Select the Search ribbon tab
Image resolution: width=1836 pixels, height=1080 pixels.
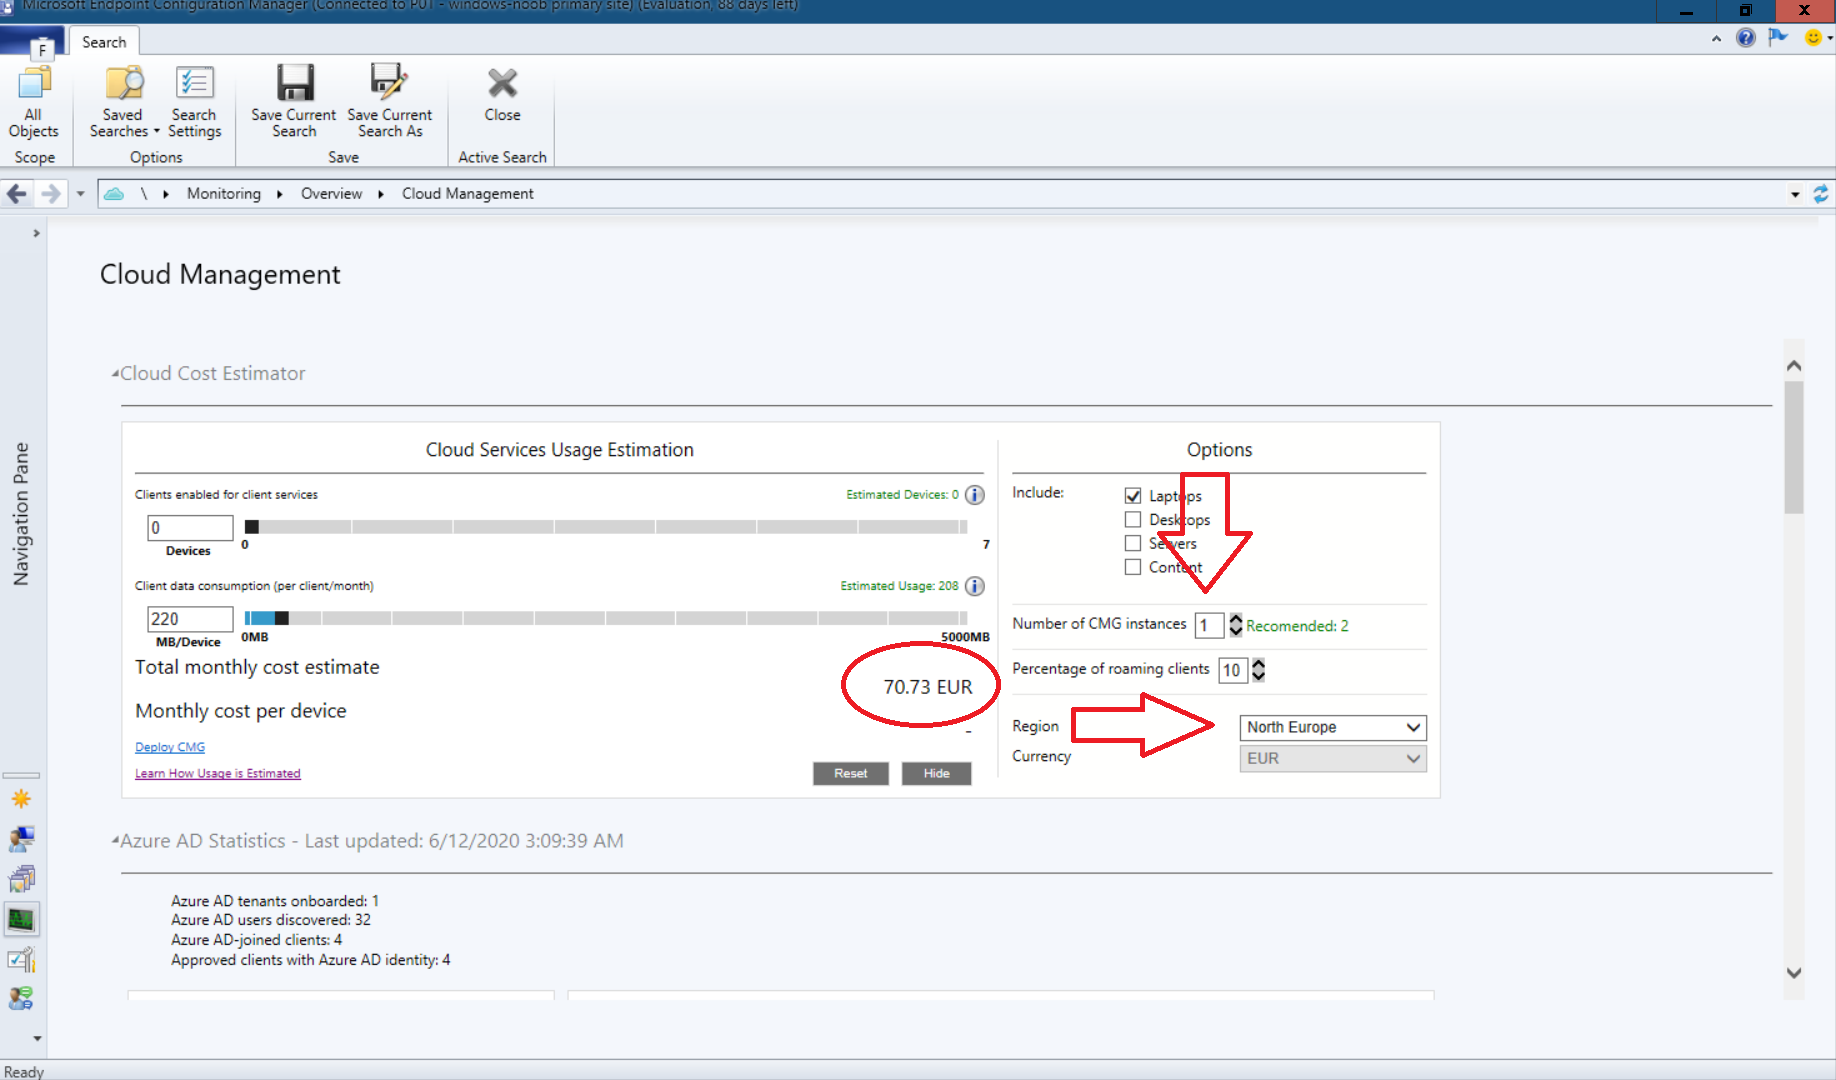(x=104, y=42)
